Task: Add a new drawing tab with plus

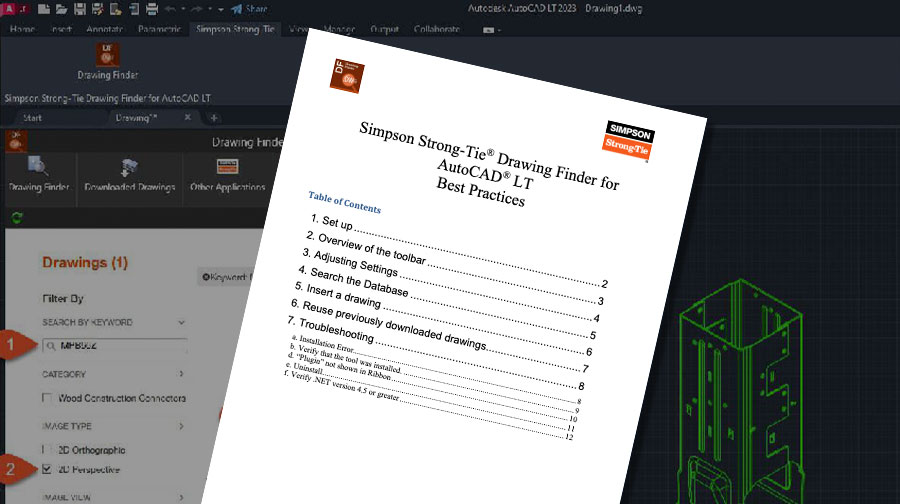Action: 214,118
